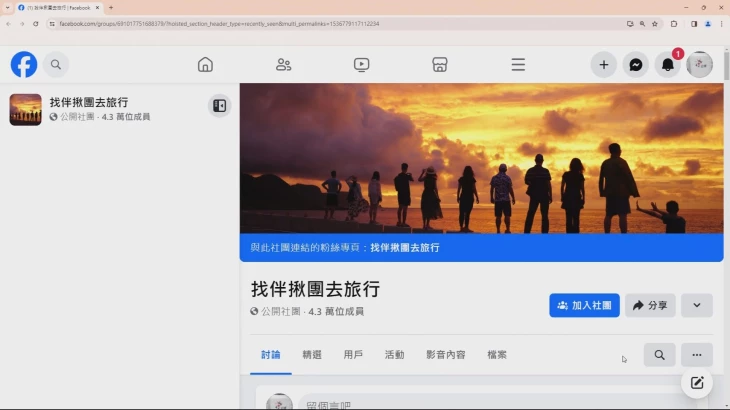Open the Friends icon

point(284,64)
